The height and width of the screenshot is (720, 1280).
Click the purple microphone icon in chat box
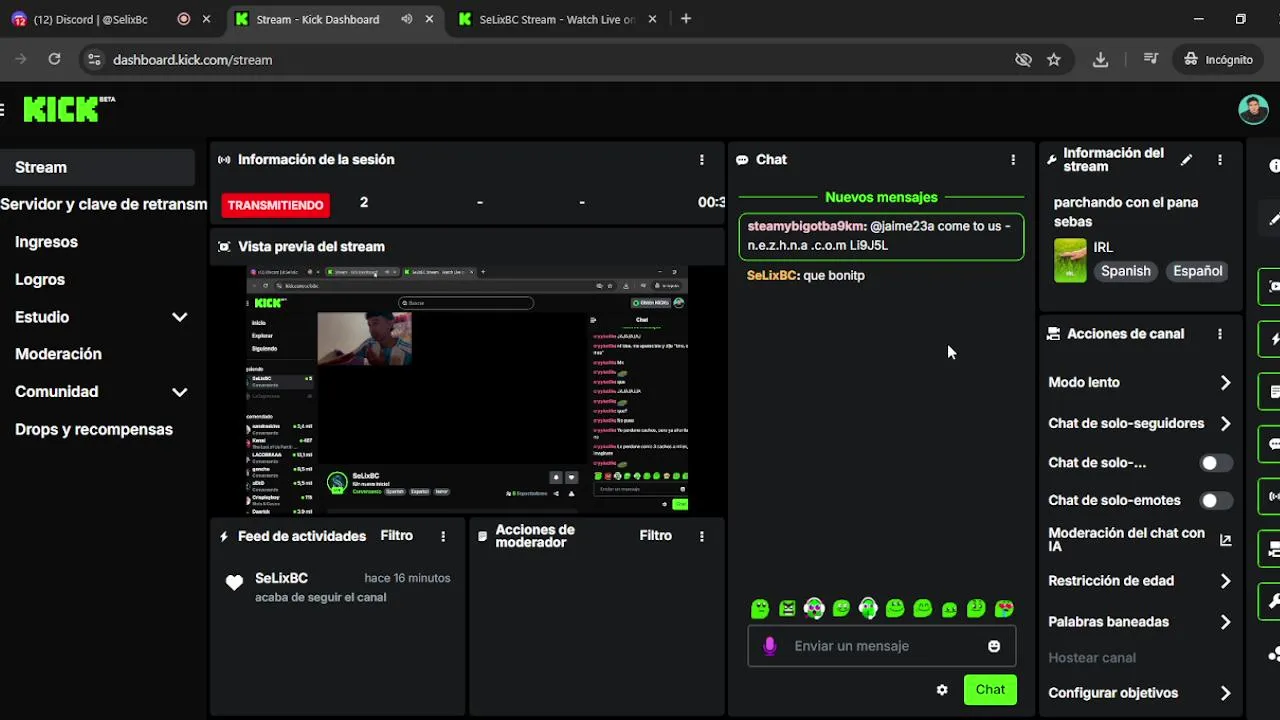coord(769,646)
